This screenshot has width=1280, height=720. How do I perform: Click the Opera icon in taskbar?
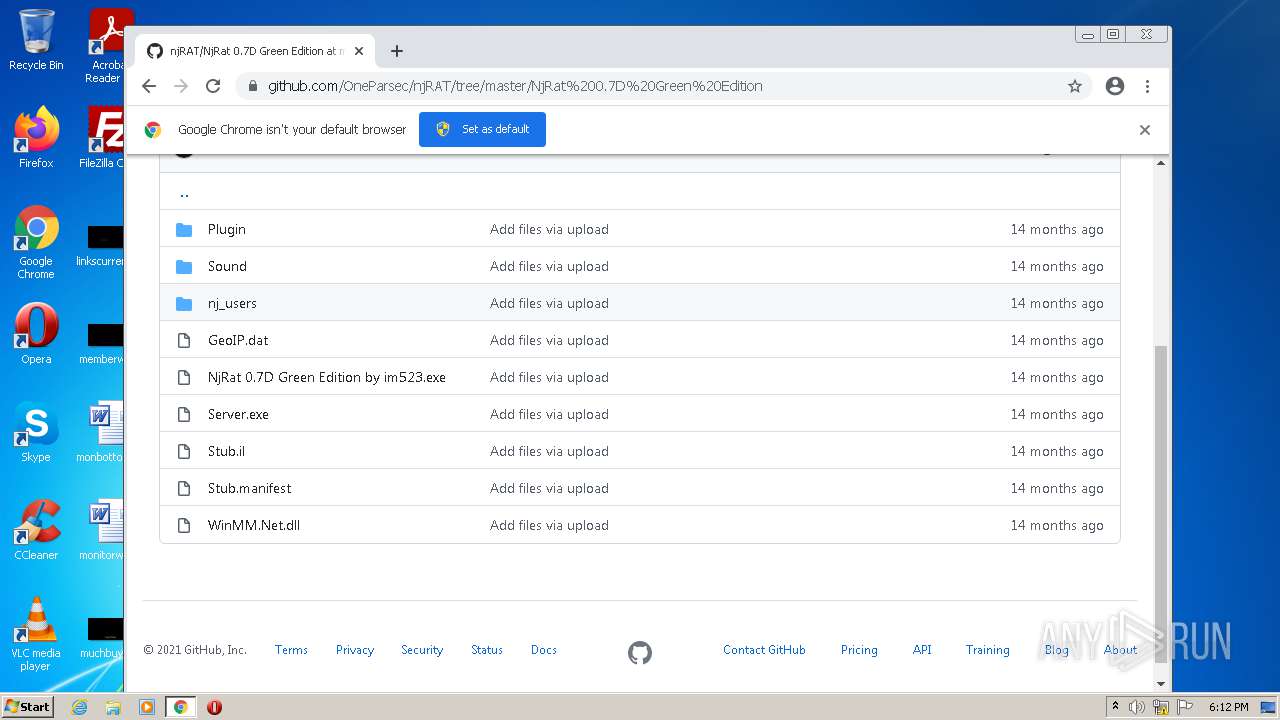point(214,707)
